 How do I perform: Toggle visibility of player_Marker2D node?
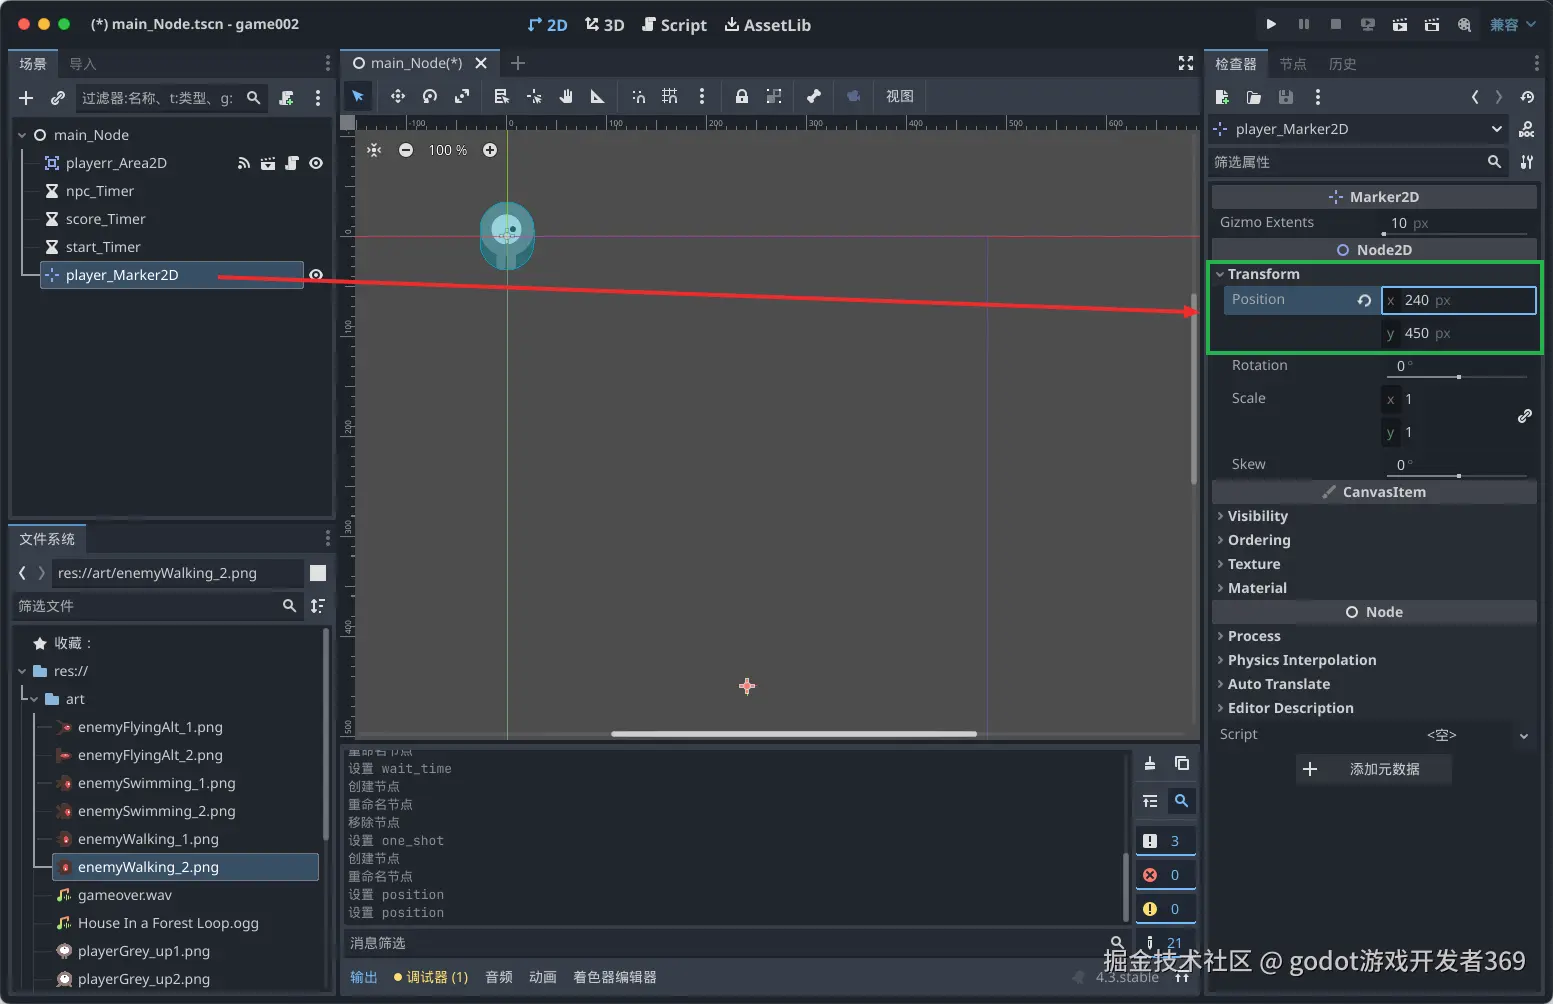(316, 275)
